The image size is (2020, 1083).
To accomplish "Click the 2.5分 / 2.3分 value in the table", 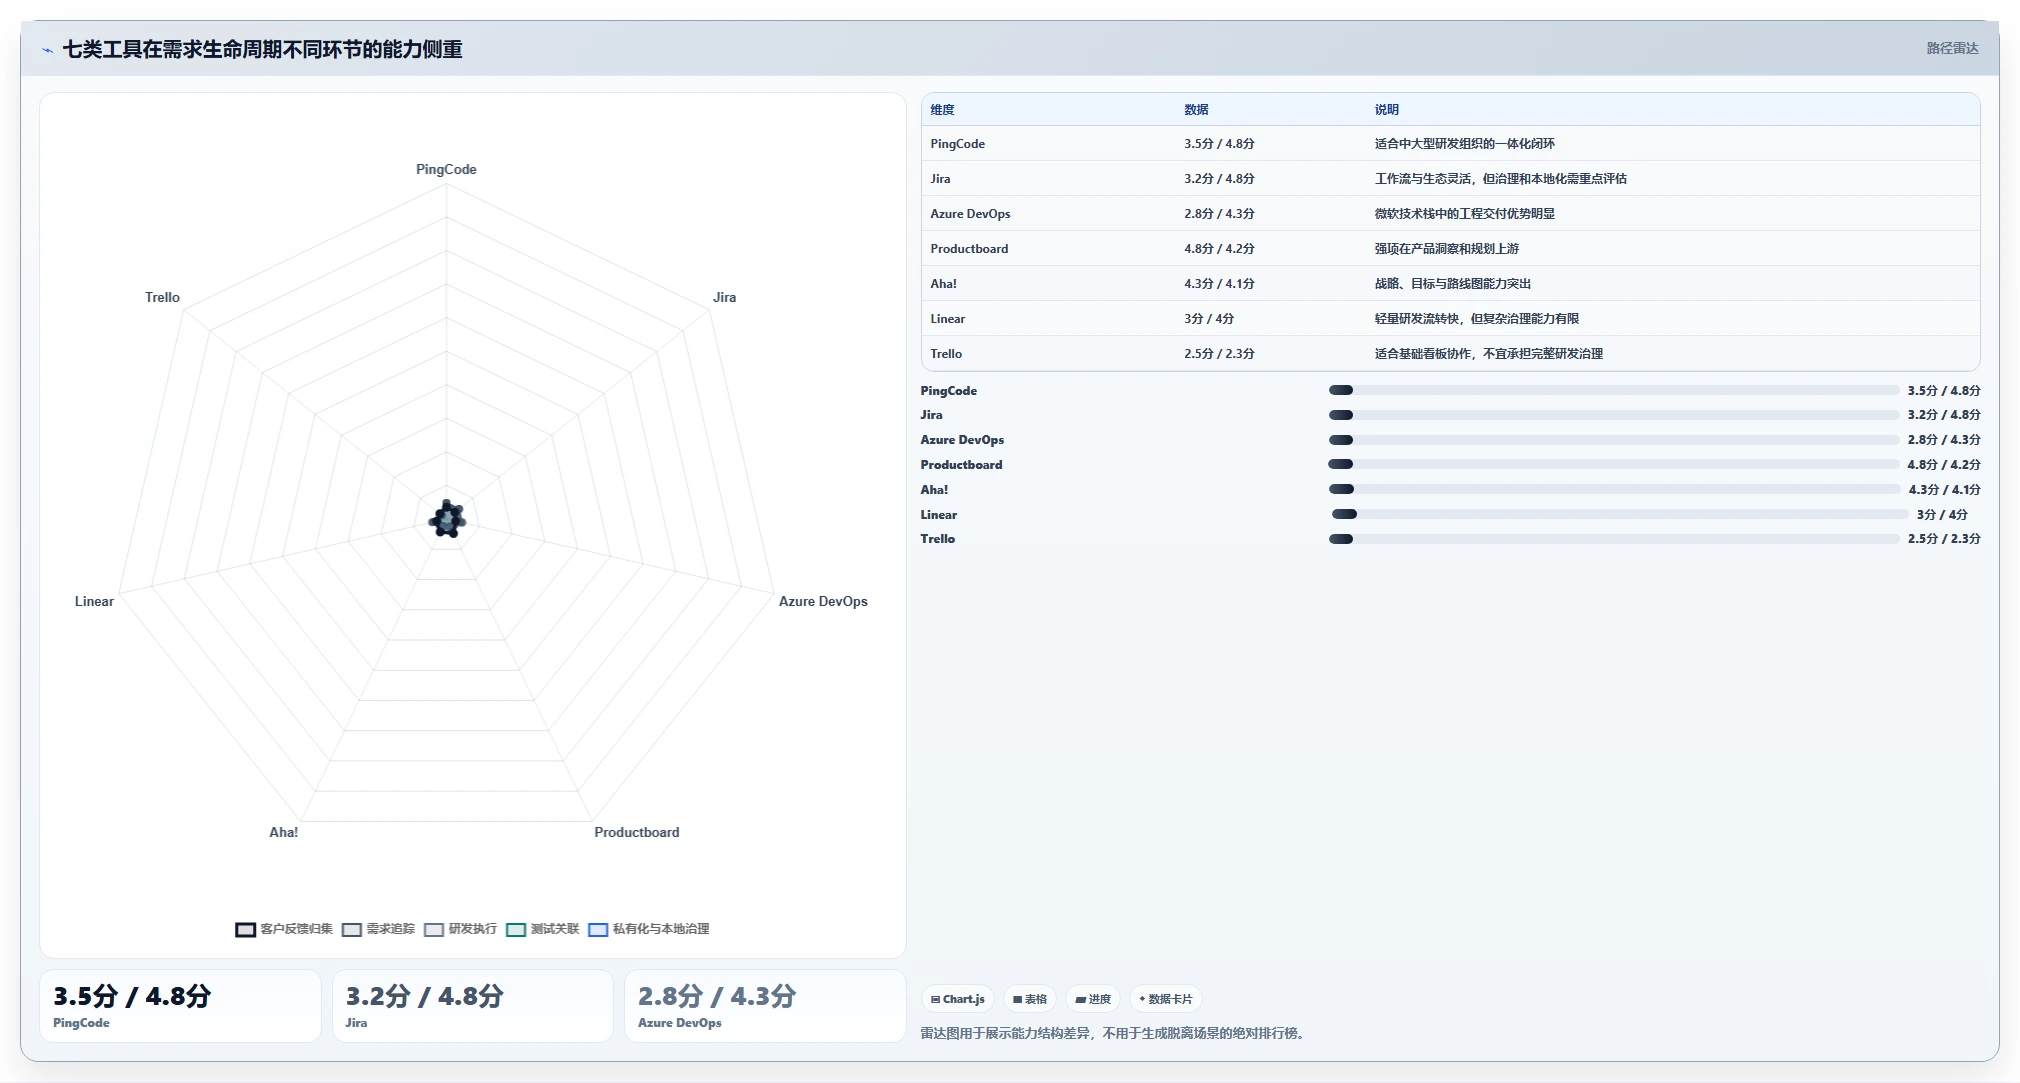I will pos(1219,354).
